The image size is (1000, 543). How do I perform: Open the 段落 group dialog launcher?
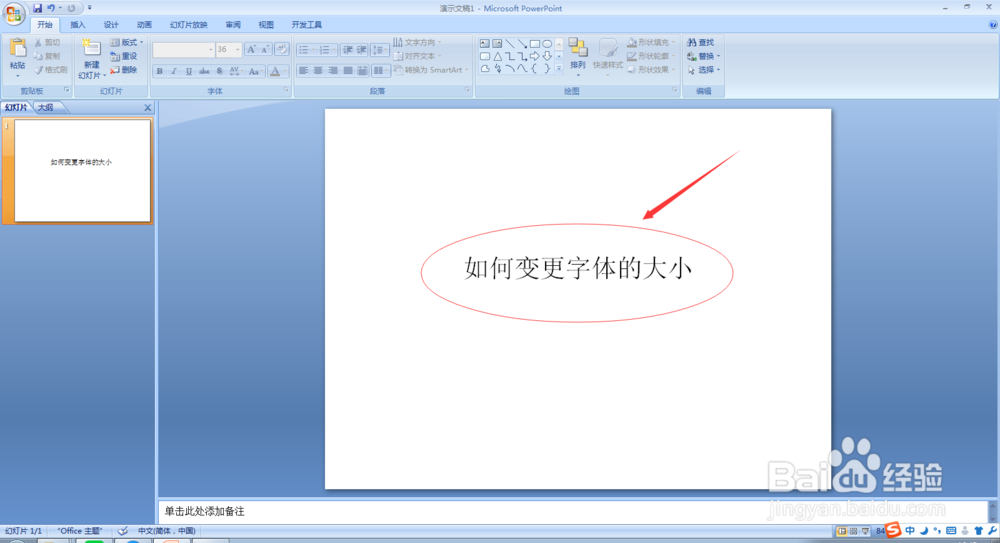(467, 91)
